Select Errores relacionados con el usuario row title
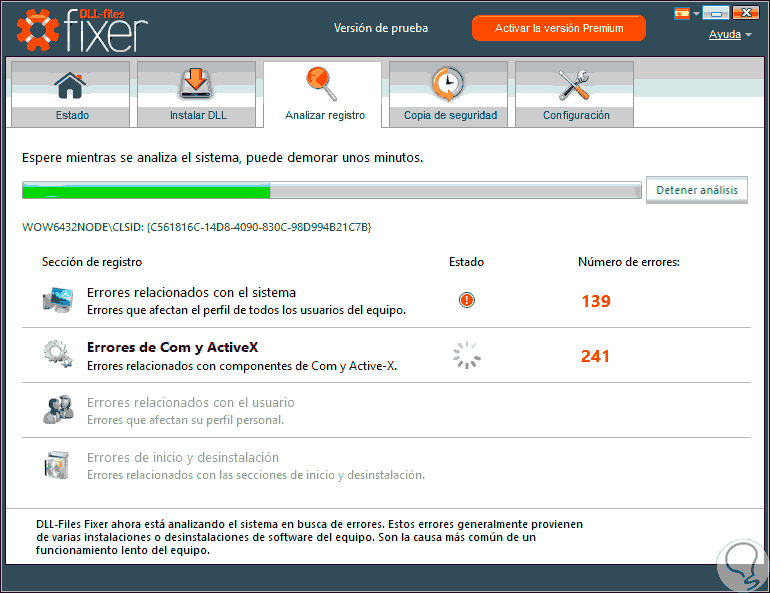Viewport: 770px width, 593px height. (x=191, y=403)
